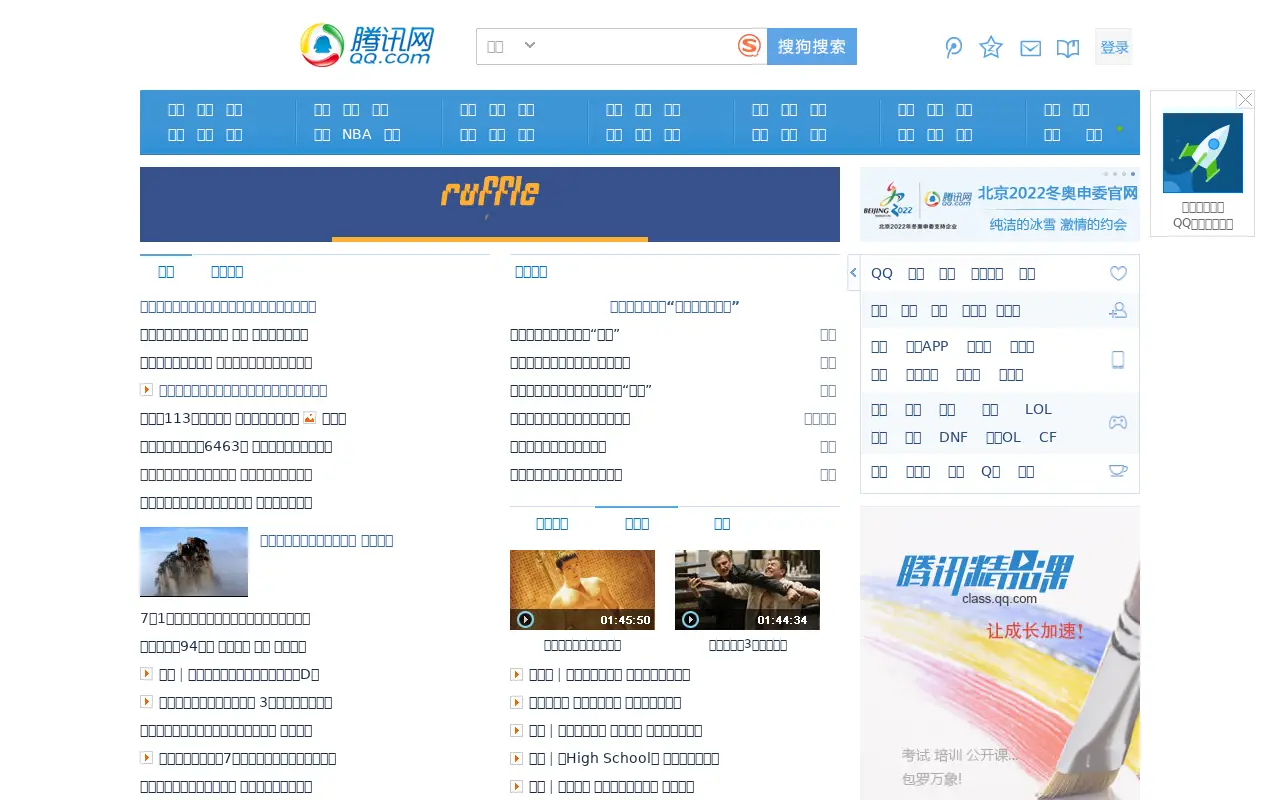Click the mobile phone icon beside the APP links
Screen dimensions: 1280x800
coord(1118,360)
